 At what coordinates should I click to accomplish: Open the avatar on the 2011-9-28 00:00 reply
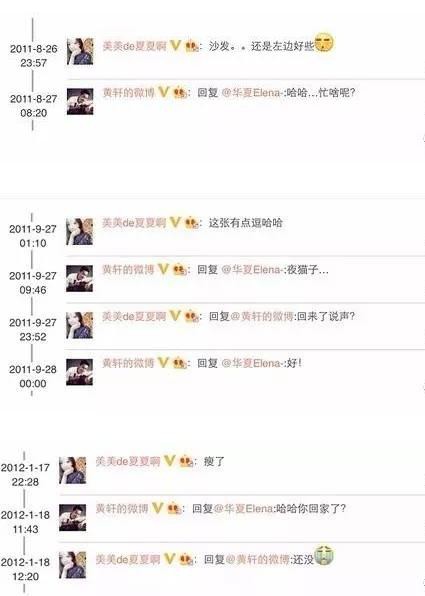pyautogui.click(x=79, y=372)
